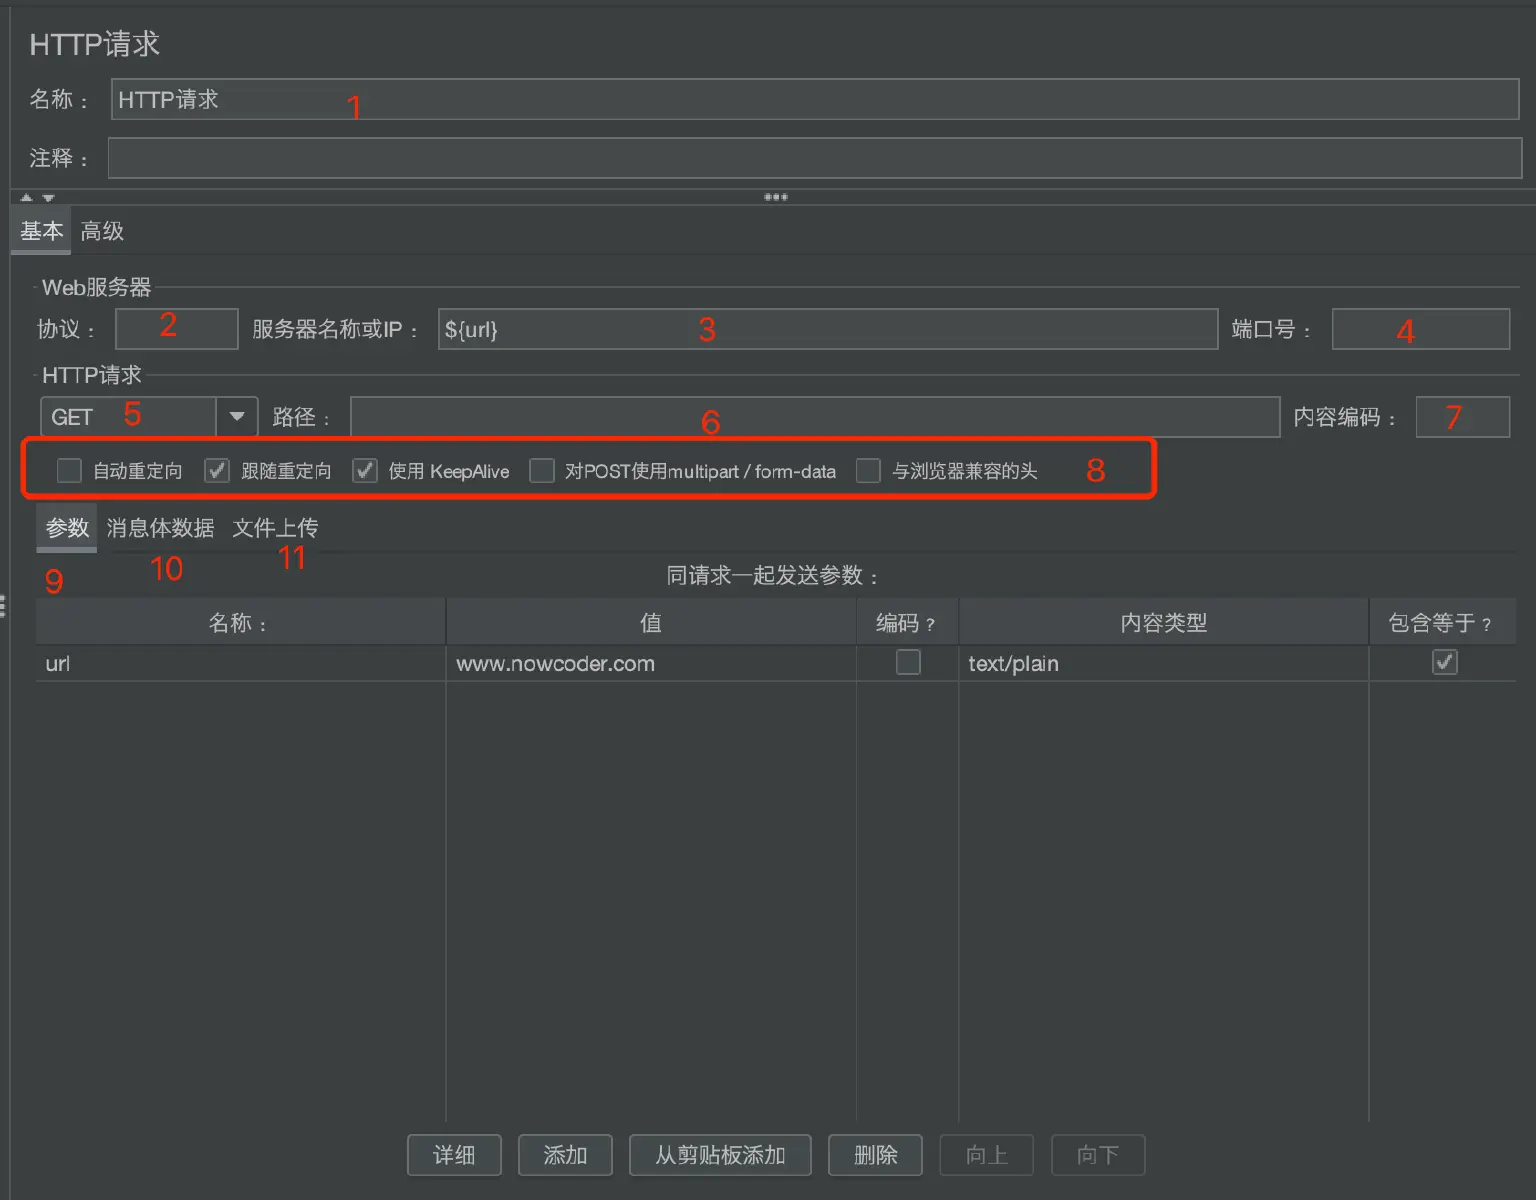Check the 与浏览器兼容的头 checkbox
1536x1200 pixels.
point(867,470)
